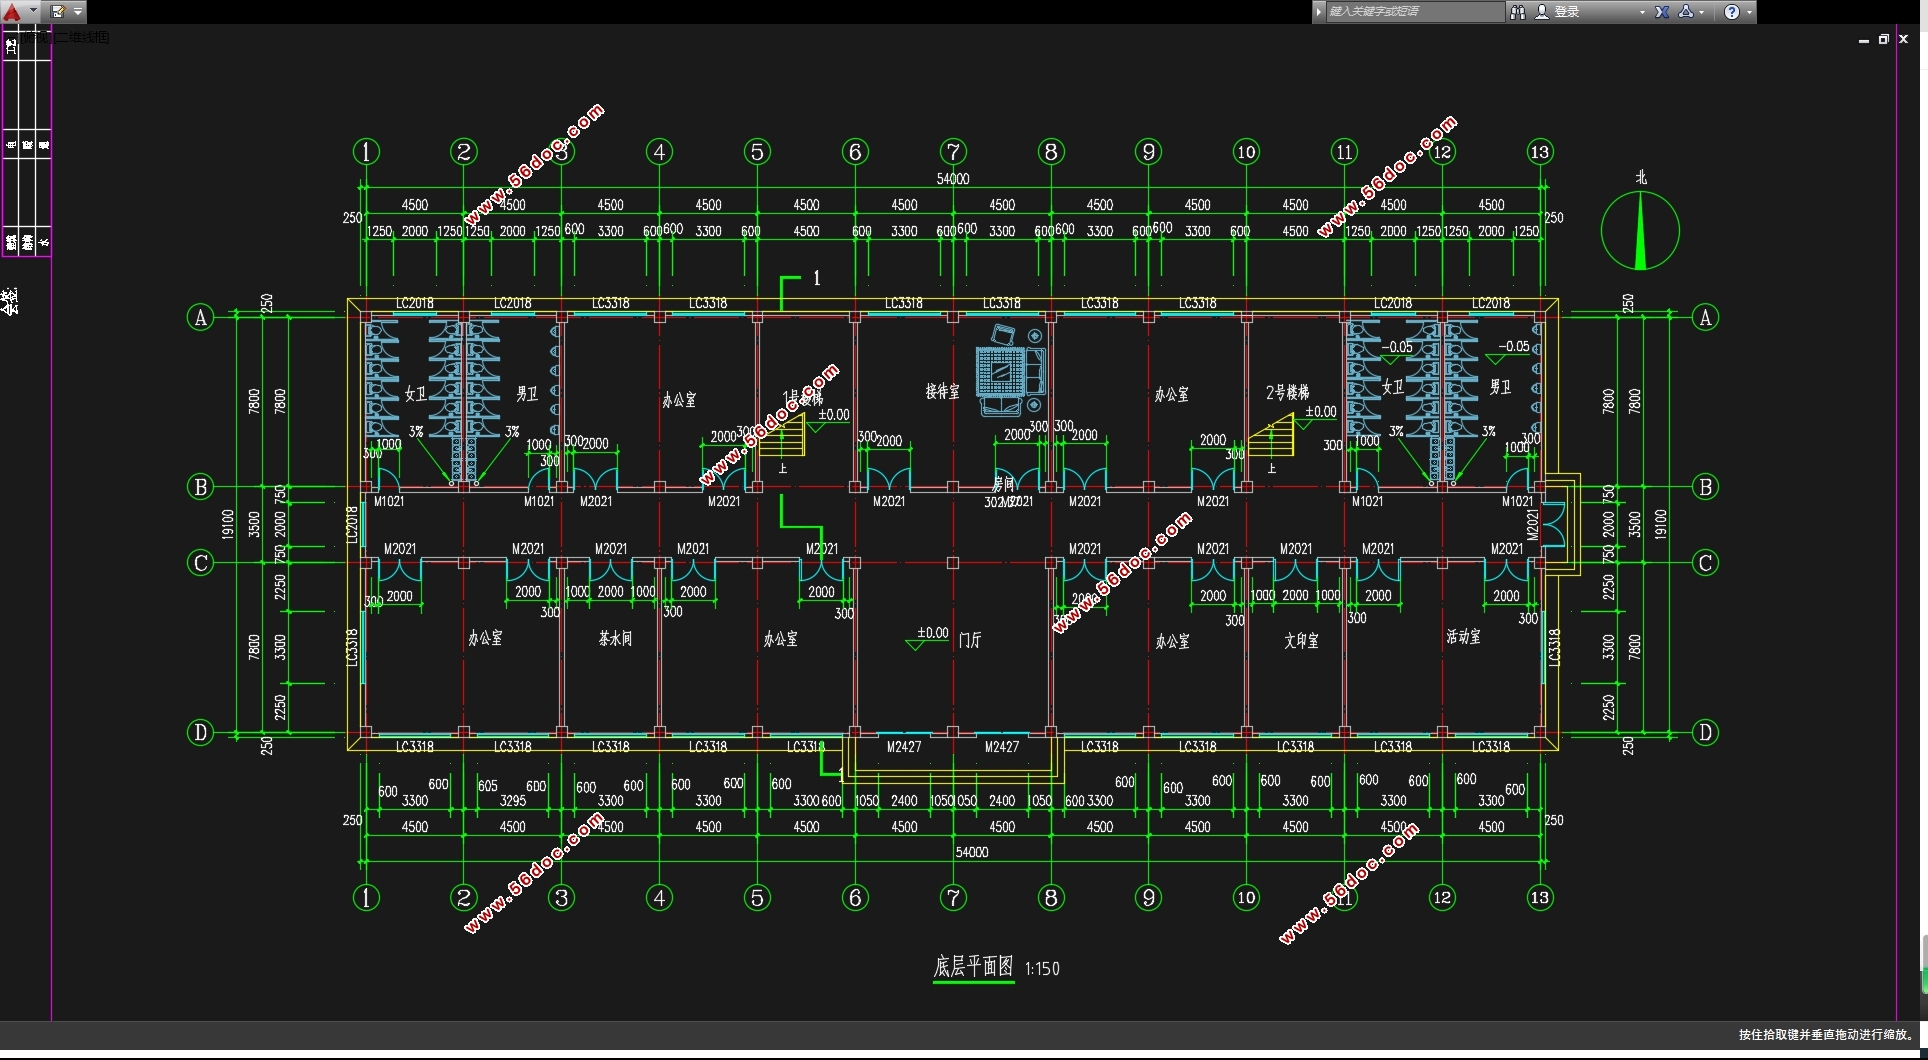Click the binoculars search icon

1517,12
